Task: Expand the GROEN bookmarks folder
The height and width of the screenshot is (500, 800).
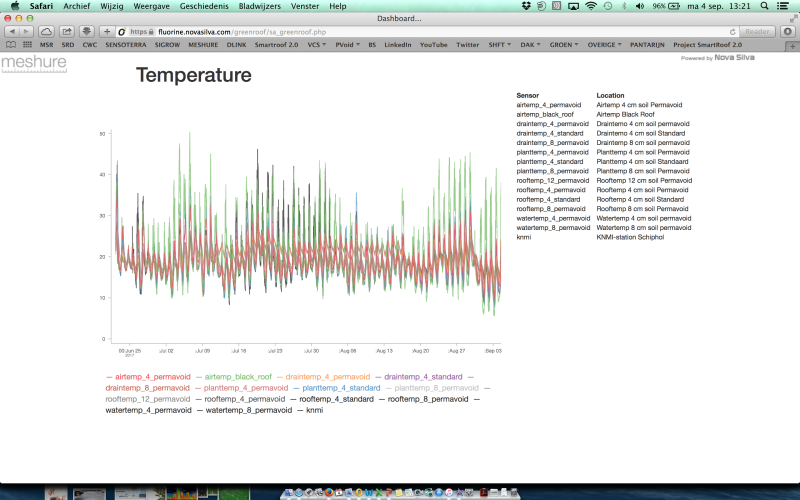Action: 564,45
